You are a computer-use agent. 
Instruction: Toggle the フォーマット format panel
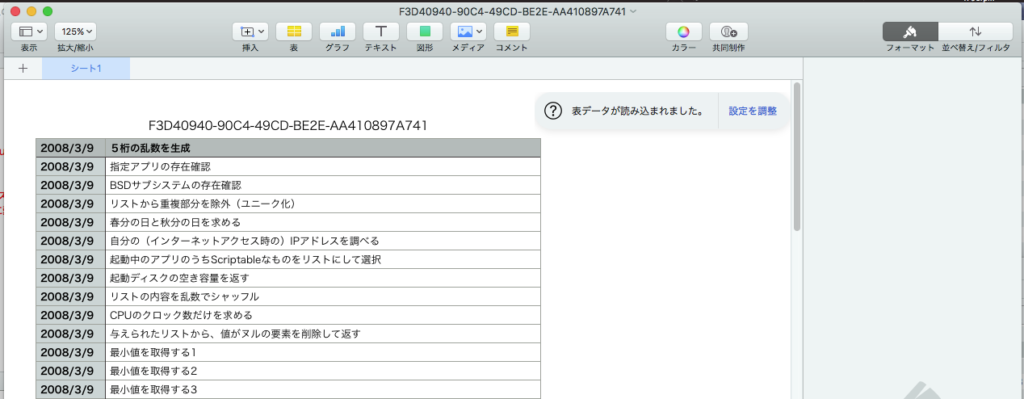[x=910, y=31]
